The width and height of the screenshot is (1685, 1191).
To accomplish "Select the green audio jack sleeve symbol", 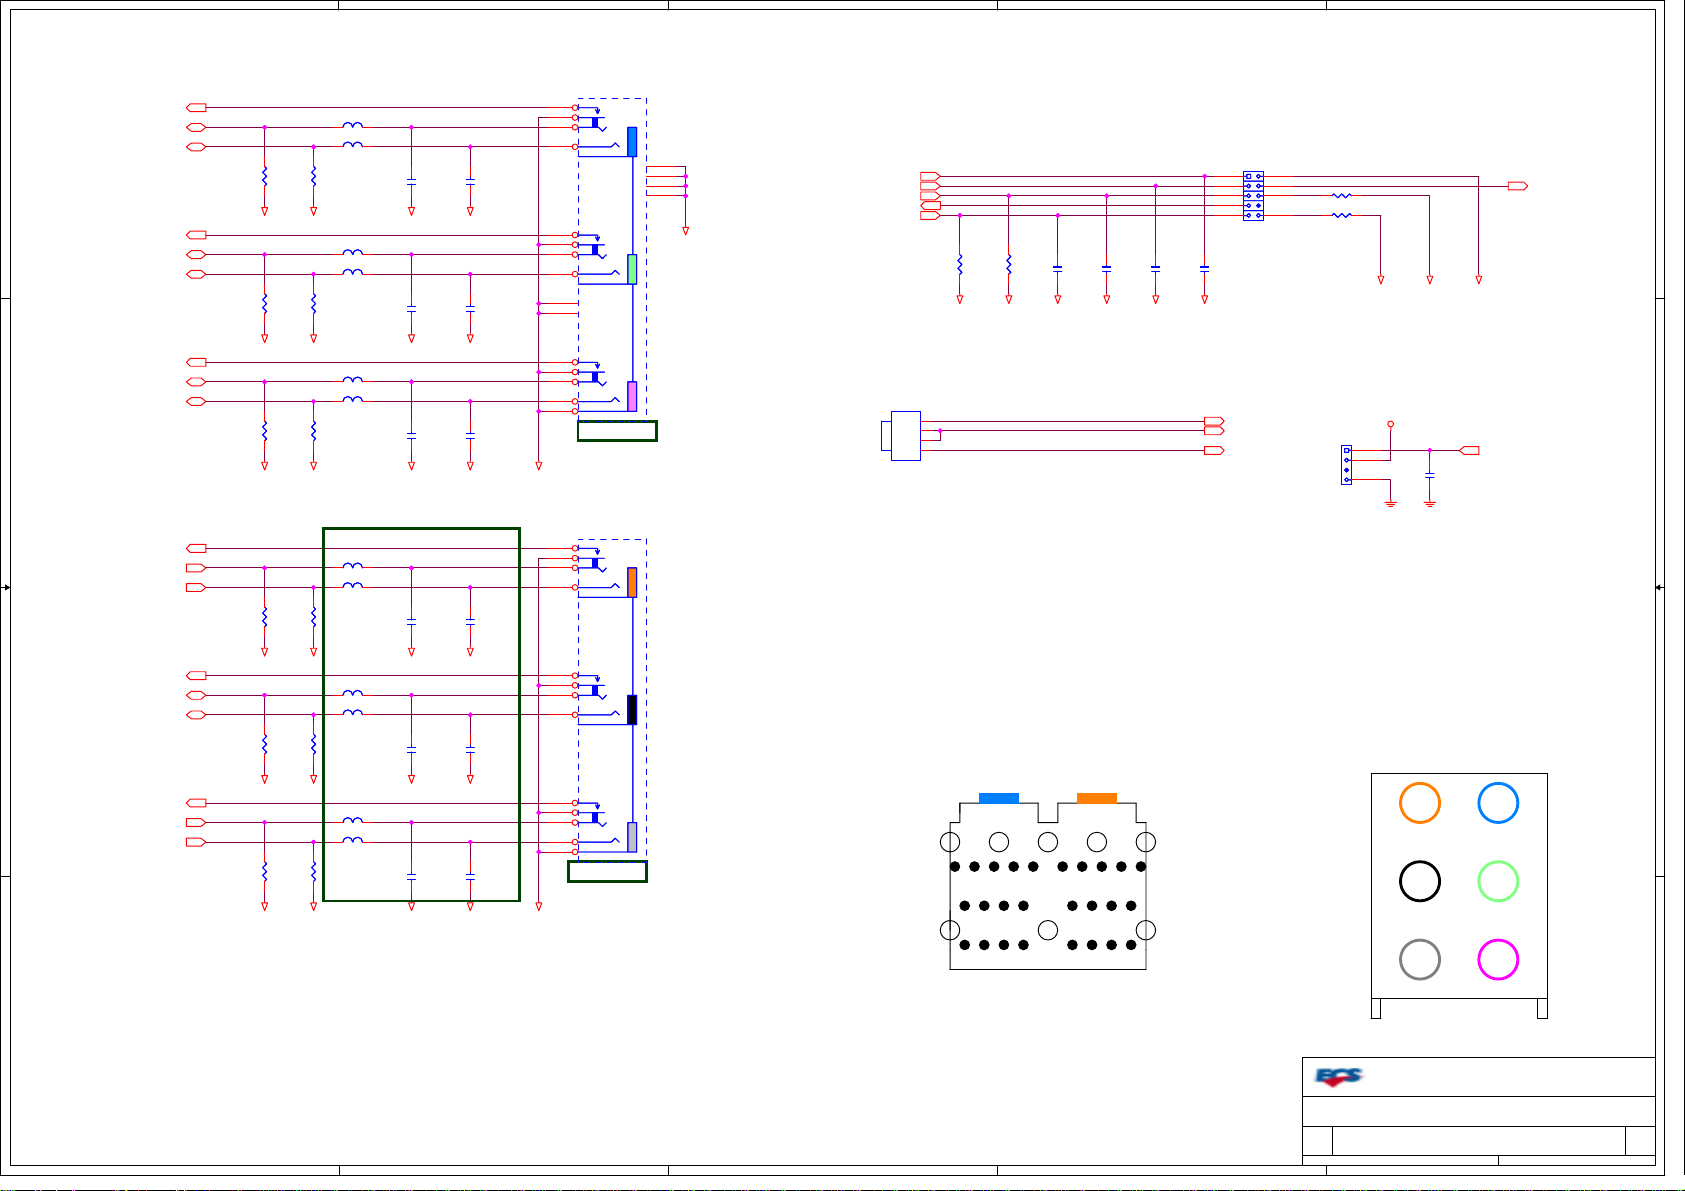I will (632, 269).
